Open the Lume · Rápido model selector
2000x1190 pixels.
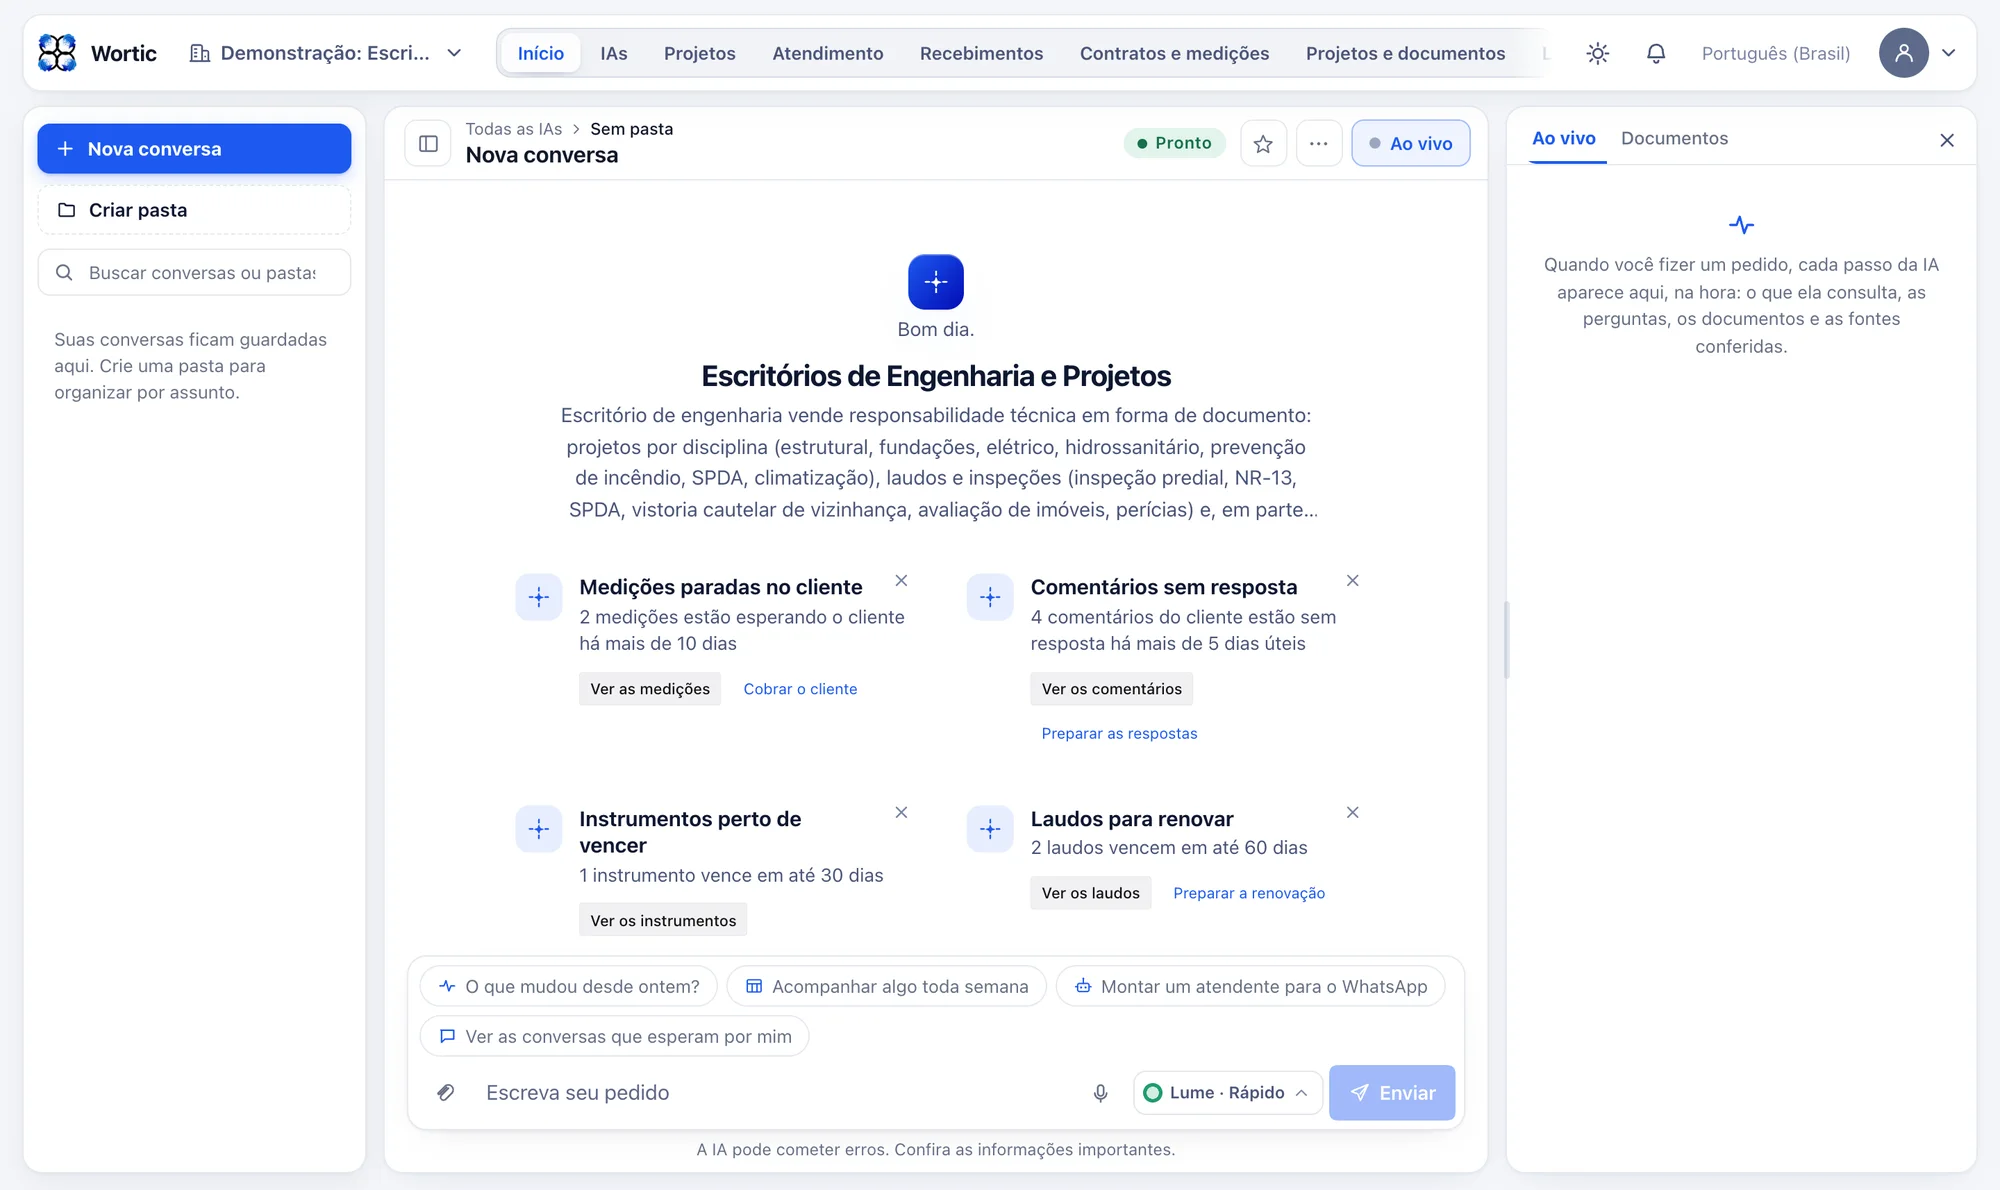1227,1093
